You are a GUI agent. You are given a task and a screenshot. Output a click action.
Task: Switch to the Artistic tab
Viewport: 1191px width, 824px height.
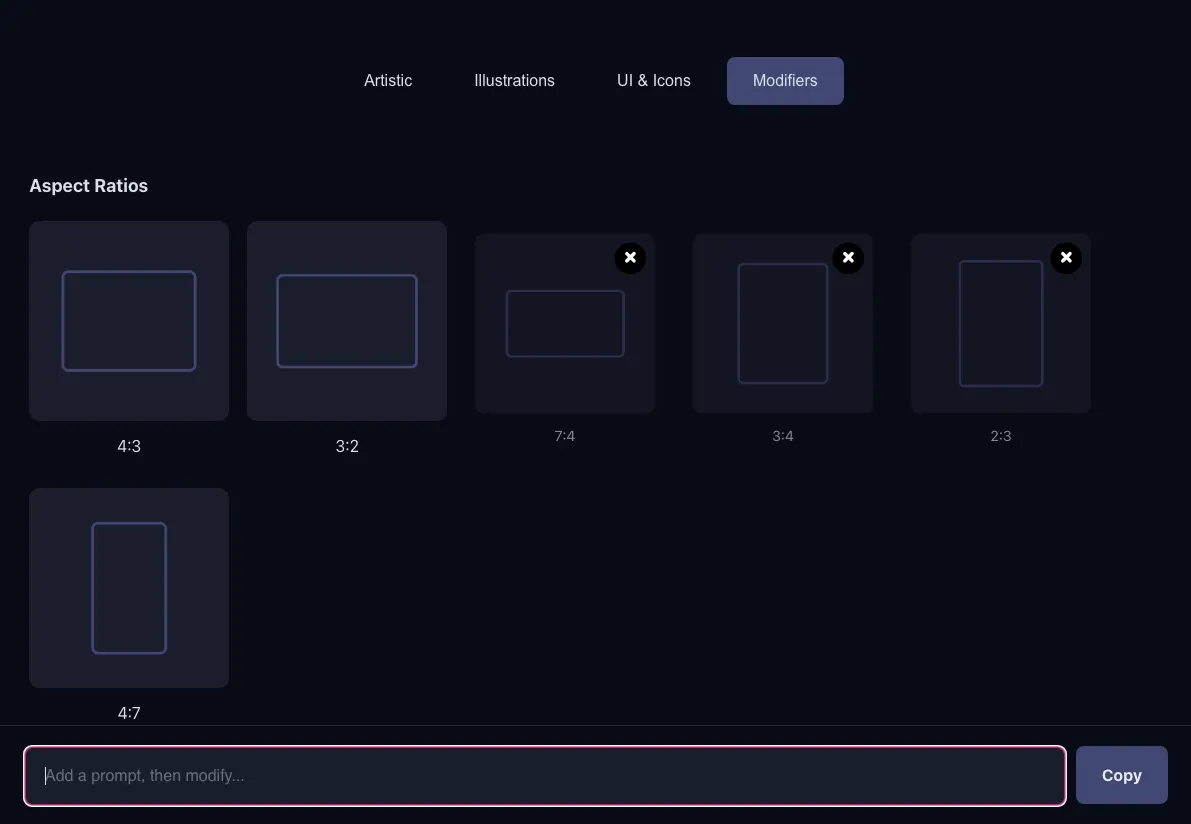coord(388,81)
